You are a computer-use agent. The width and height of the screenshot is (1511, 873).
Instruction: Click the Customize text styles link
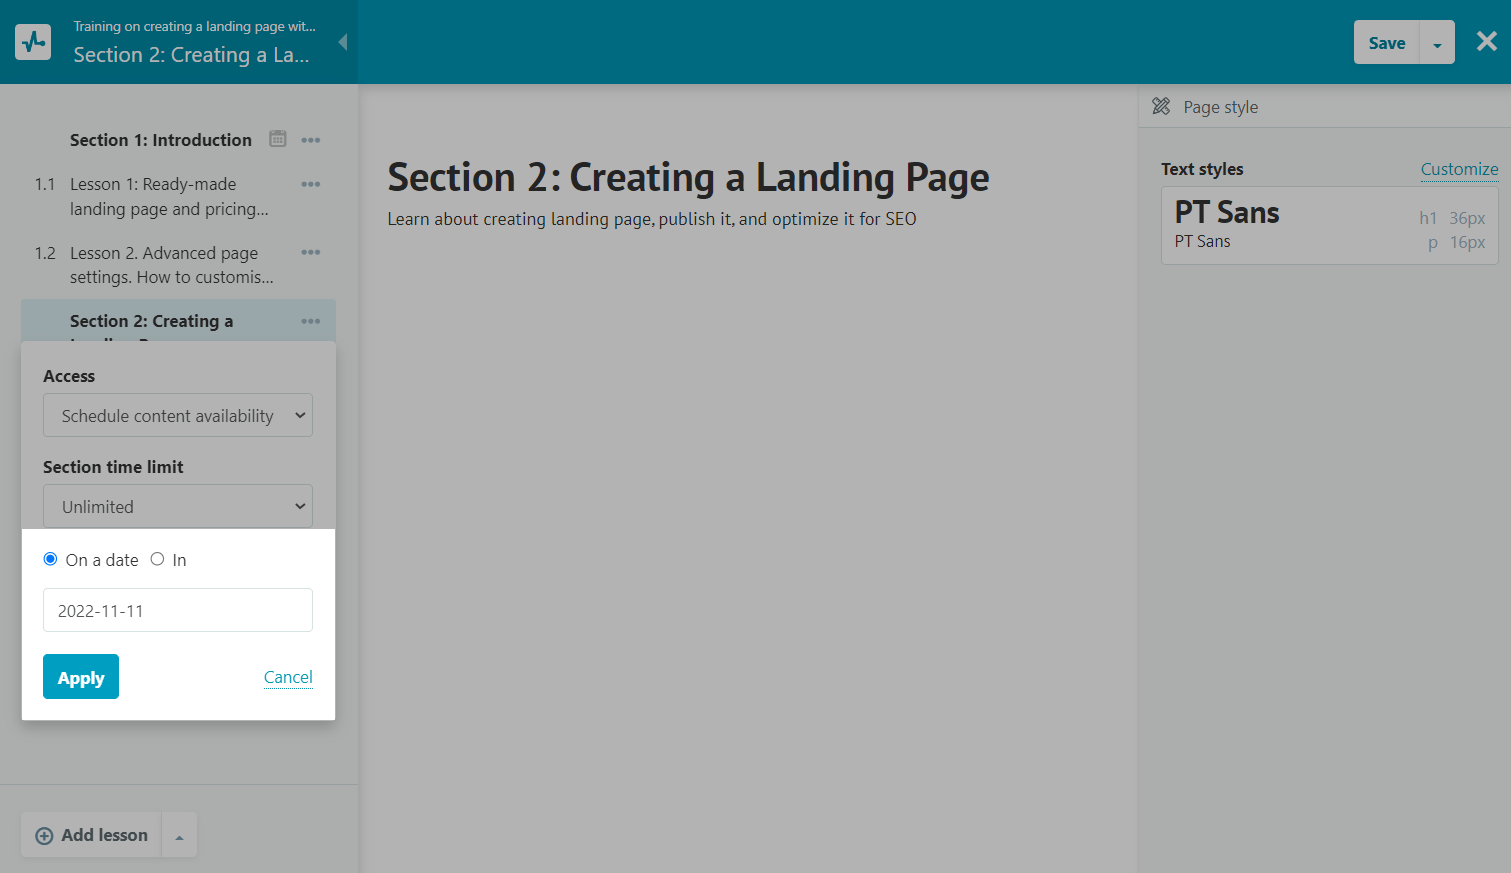click(x=1459, y=169)
